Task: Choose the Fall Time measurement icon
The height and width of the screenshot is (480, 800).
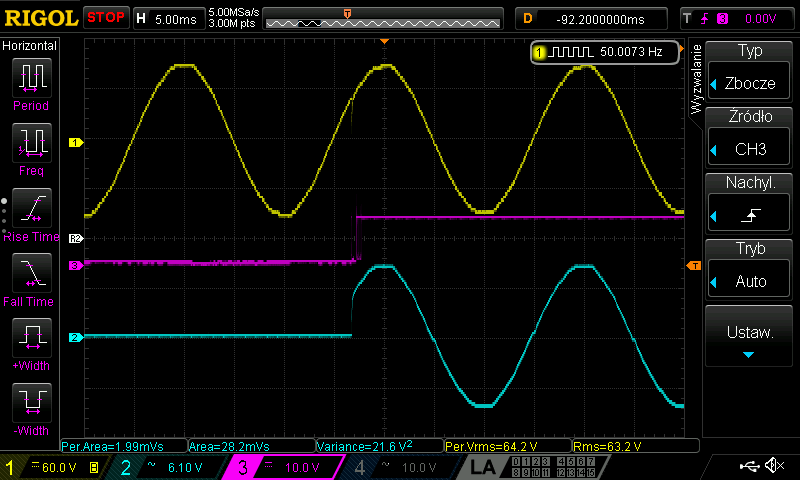Action: point(30,273)
